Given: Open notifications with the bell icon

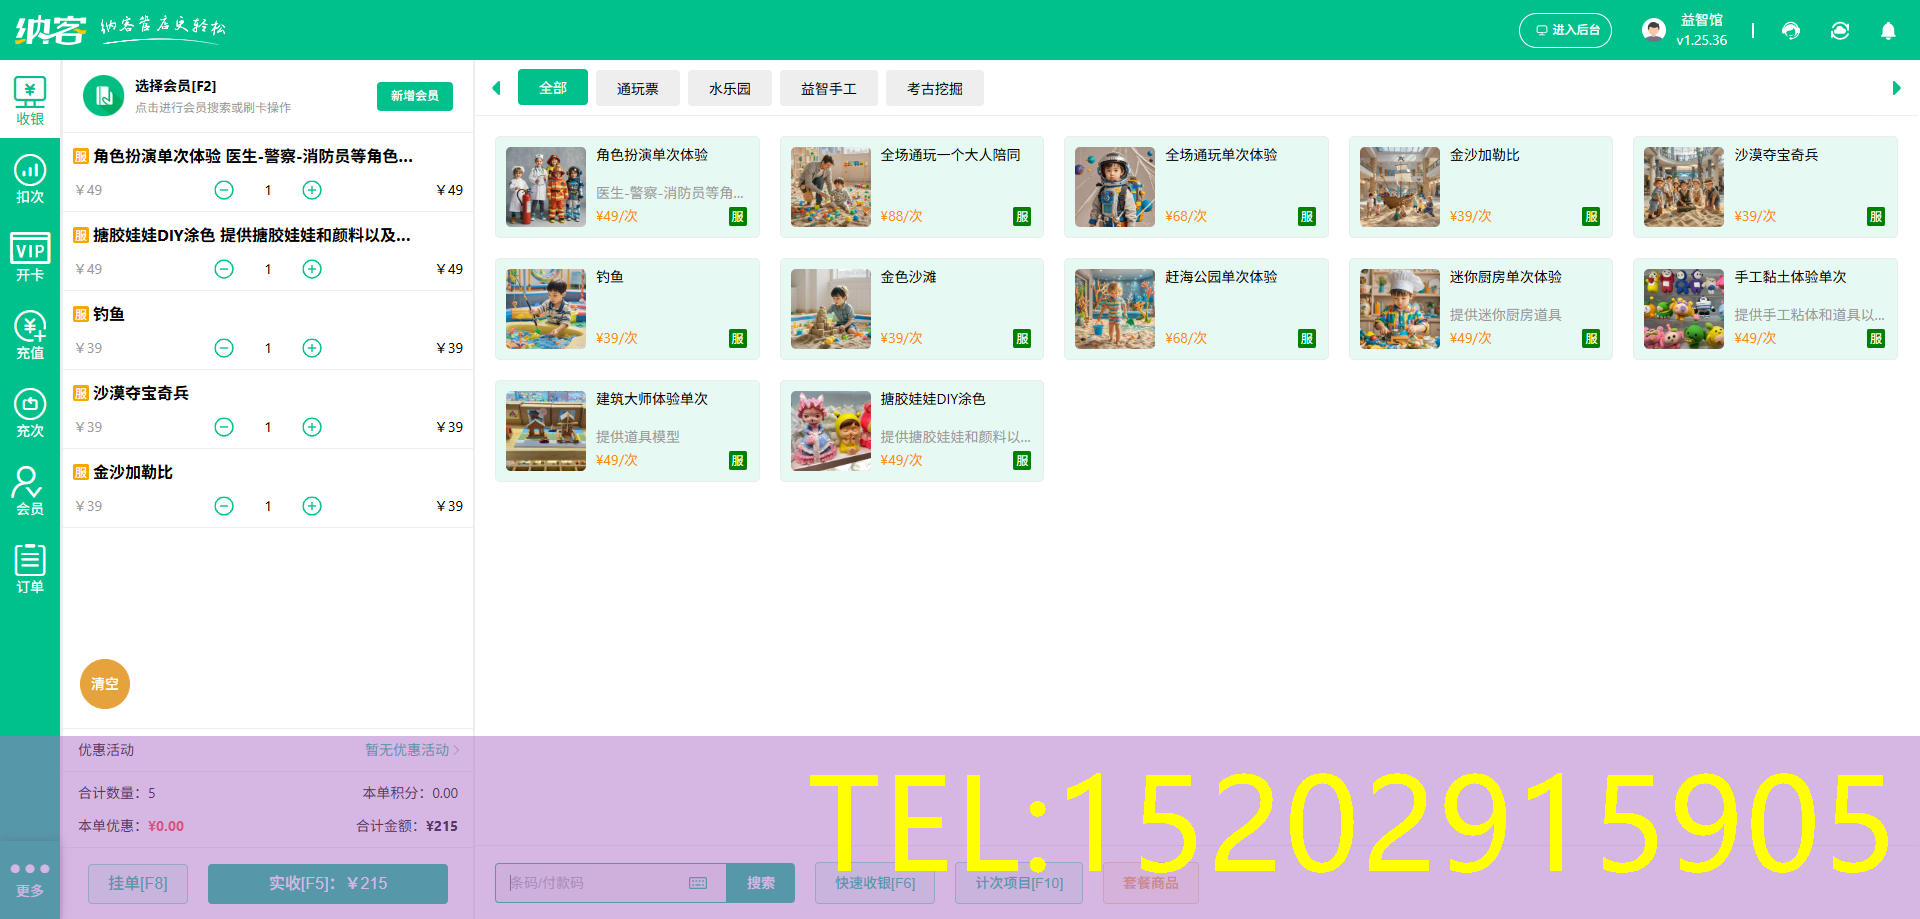Looking at the screenshot, I should tap(1888, 31).
